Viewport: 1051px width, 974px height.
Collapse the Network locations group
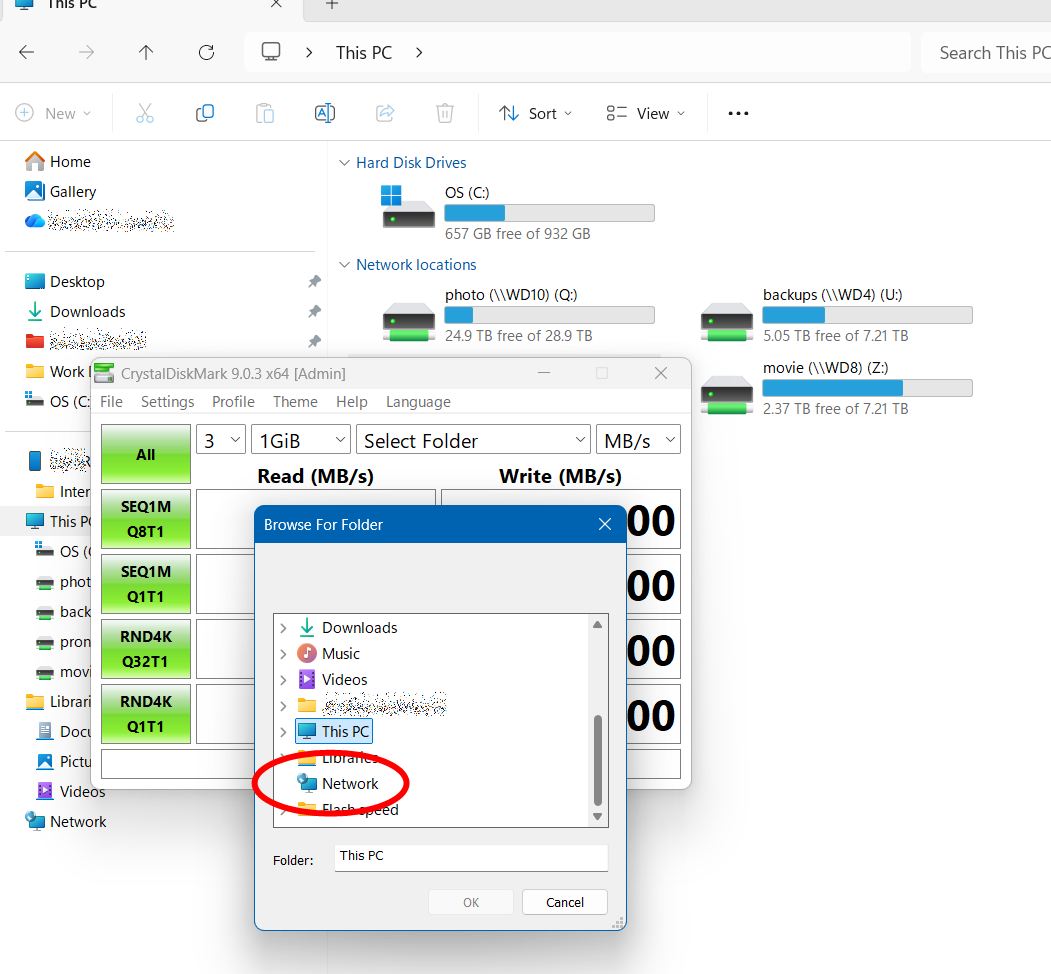tap(345, 265)
